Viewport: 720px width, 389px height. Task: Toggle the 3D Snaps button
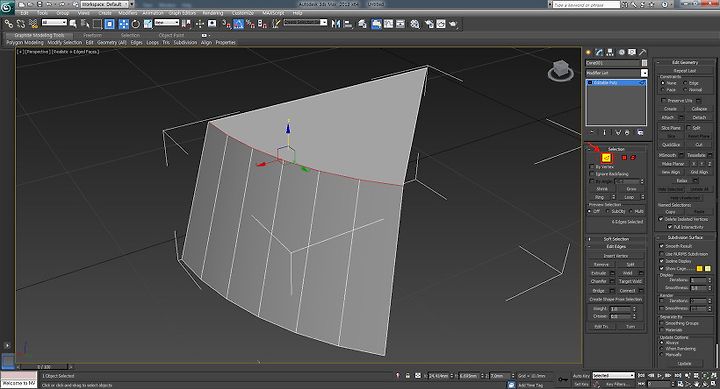(x=226, y=24)
